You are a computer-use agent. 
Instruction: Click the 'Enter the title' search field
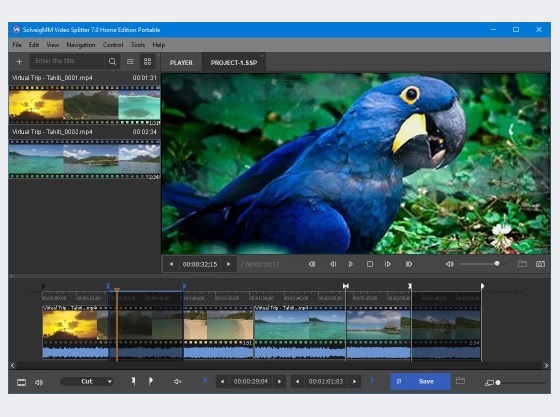tap(68, 61)
